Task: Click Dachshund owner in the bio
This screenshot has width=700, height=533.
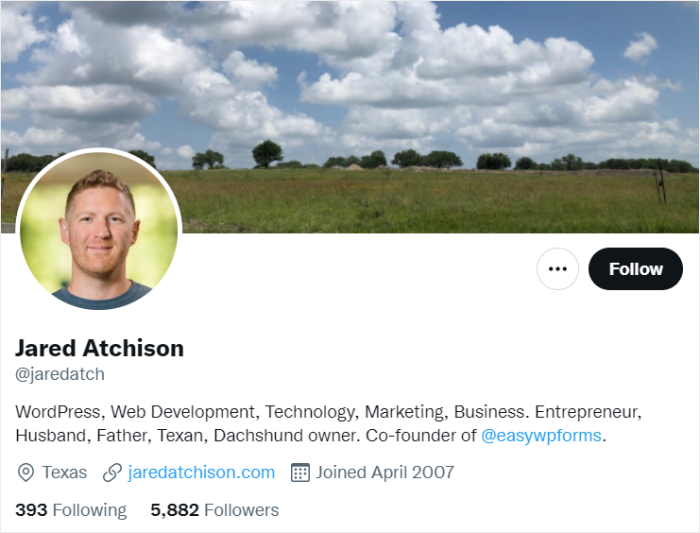Action: click(285, 435)
